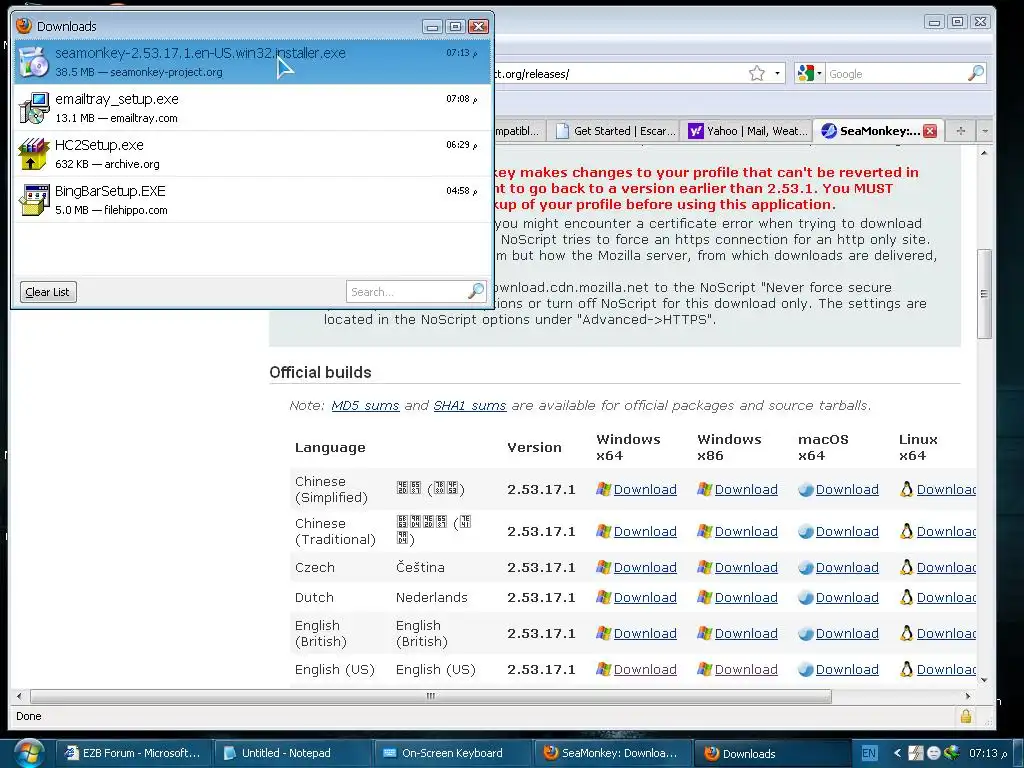
Task: Click the page vertical scrollbar thumb
Action: point(984,294)
